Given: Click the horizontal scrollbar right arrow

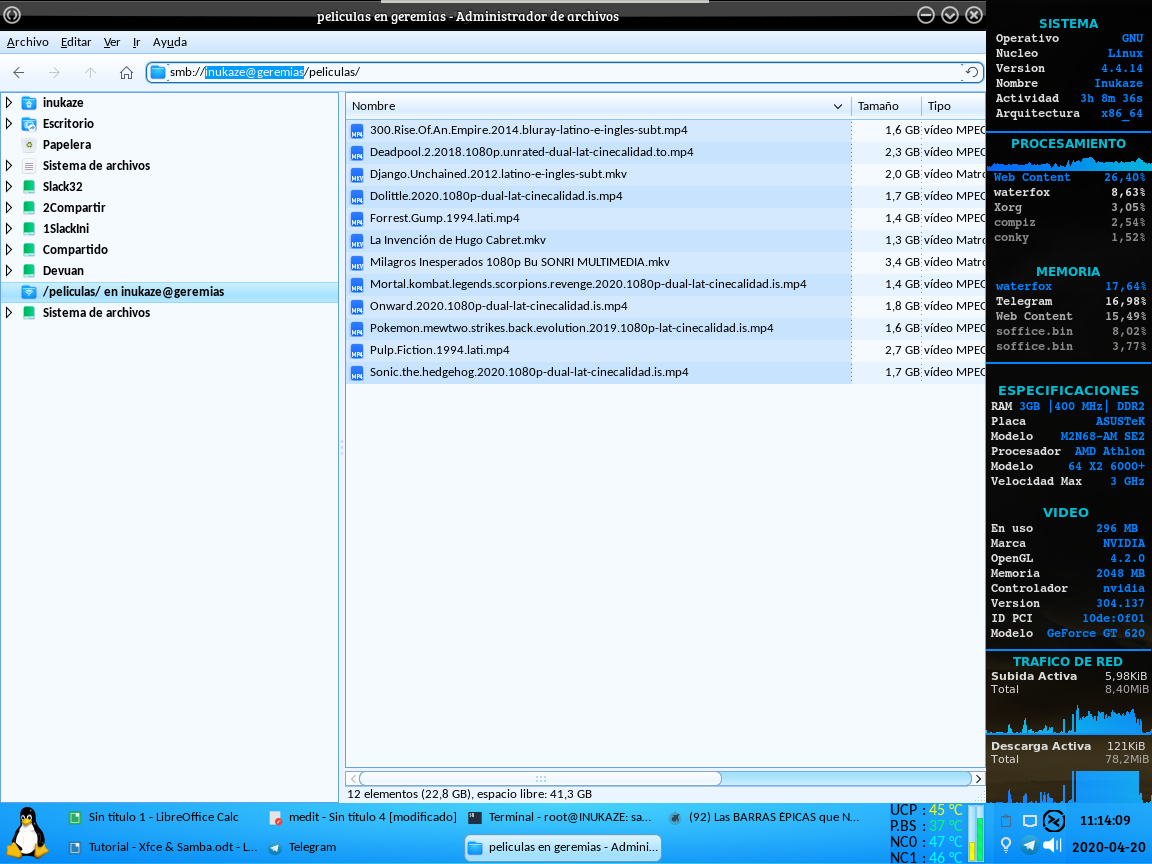Looking at the screenshot, I should pos(978,779).
